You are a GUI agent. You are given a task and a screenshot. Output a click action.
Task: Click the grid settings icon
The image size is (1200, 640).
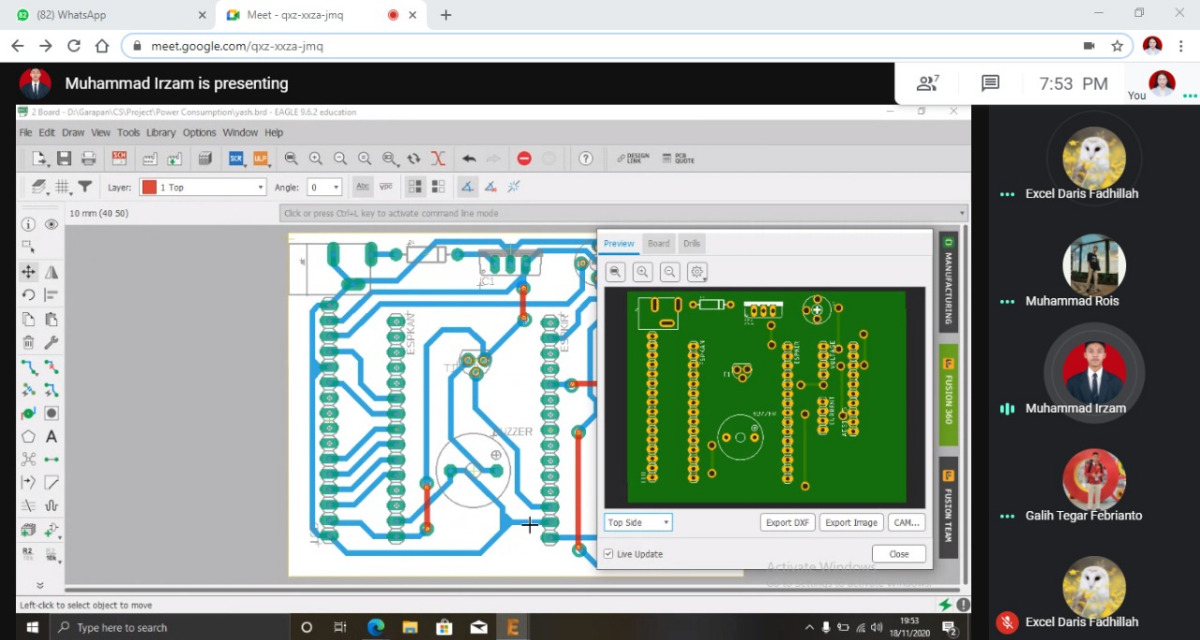pos(61,187)
